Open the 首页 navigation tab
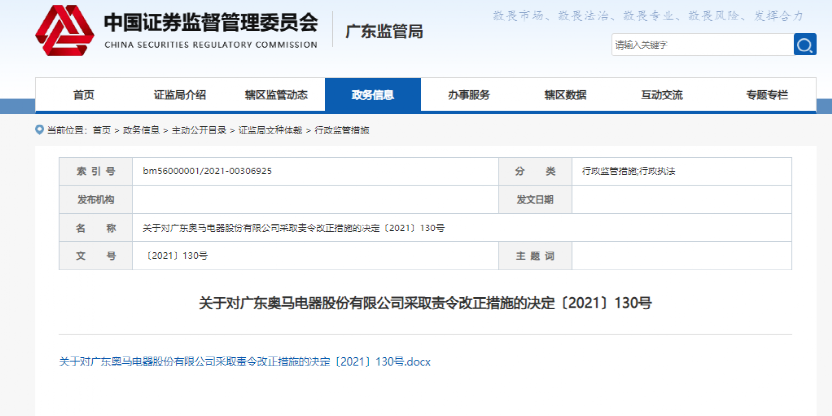 [x=84, y=95]
